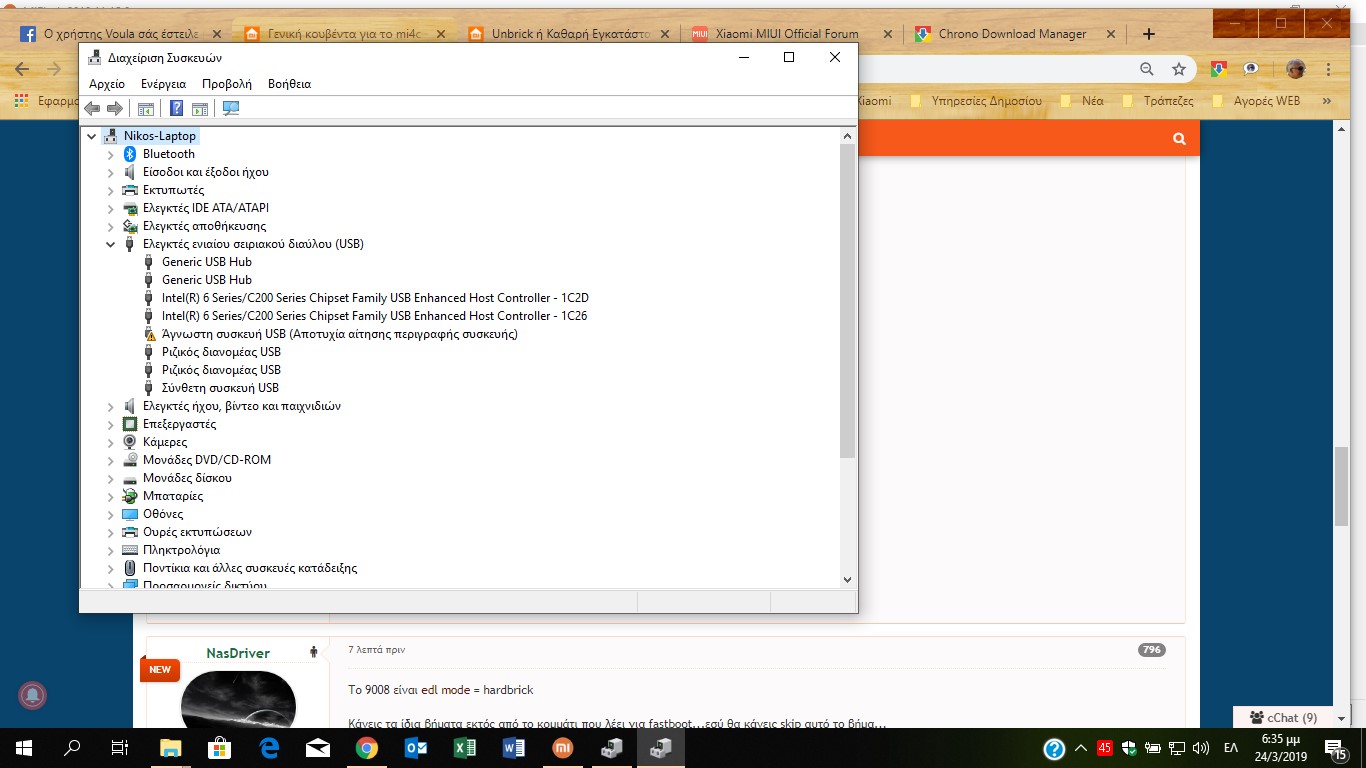The image size is (1366, 768).
Task: Open the Windows Start menu
Action: click(x=24, y=748)
